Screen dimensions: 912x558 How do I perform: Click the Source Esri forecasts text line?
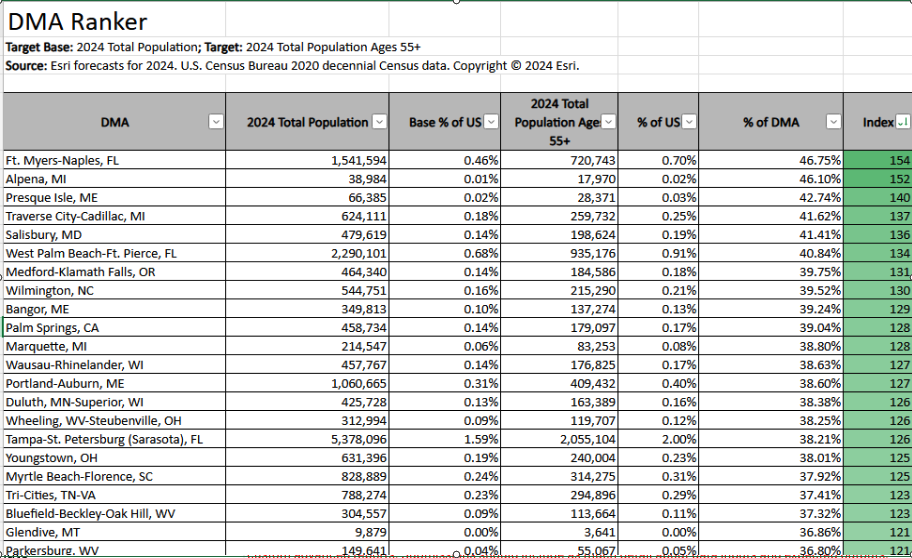(292, 66)
